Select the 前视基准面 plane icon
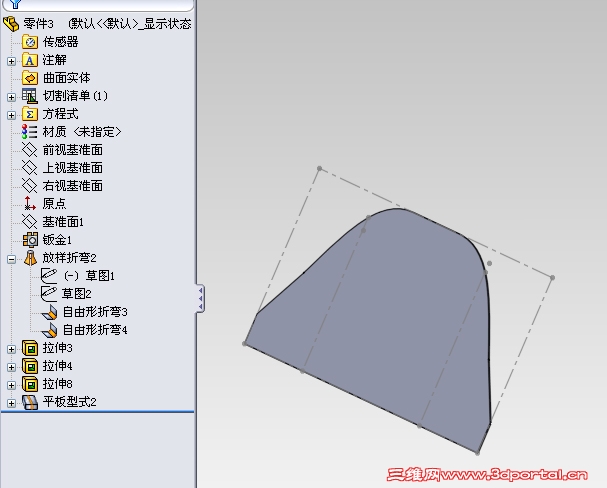This screenshot has width=607, height=488. [x=30, y=150]
